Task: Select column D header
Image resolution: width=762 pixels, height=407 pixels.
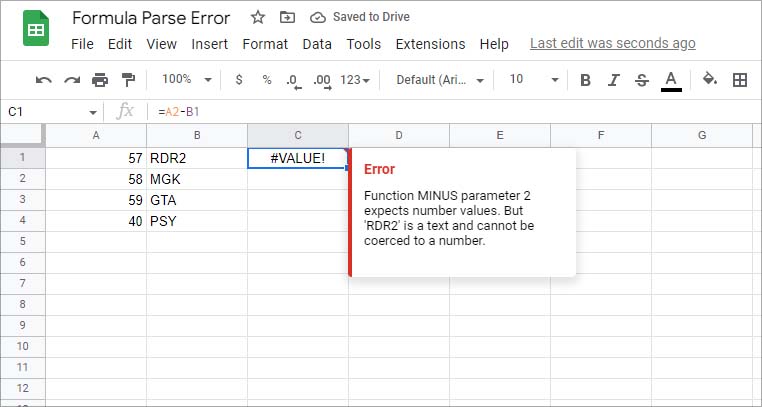Action: click(x=399, y=136)
